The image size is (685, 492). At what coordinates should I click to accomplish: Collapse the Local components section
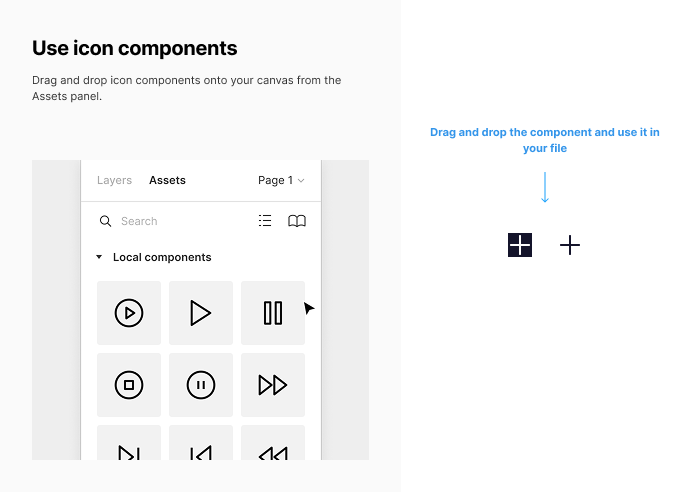[99, 257]
